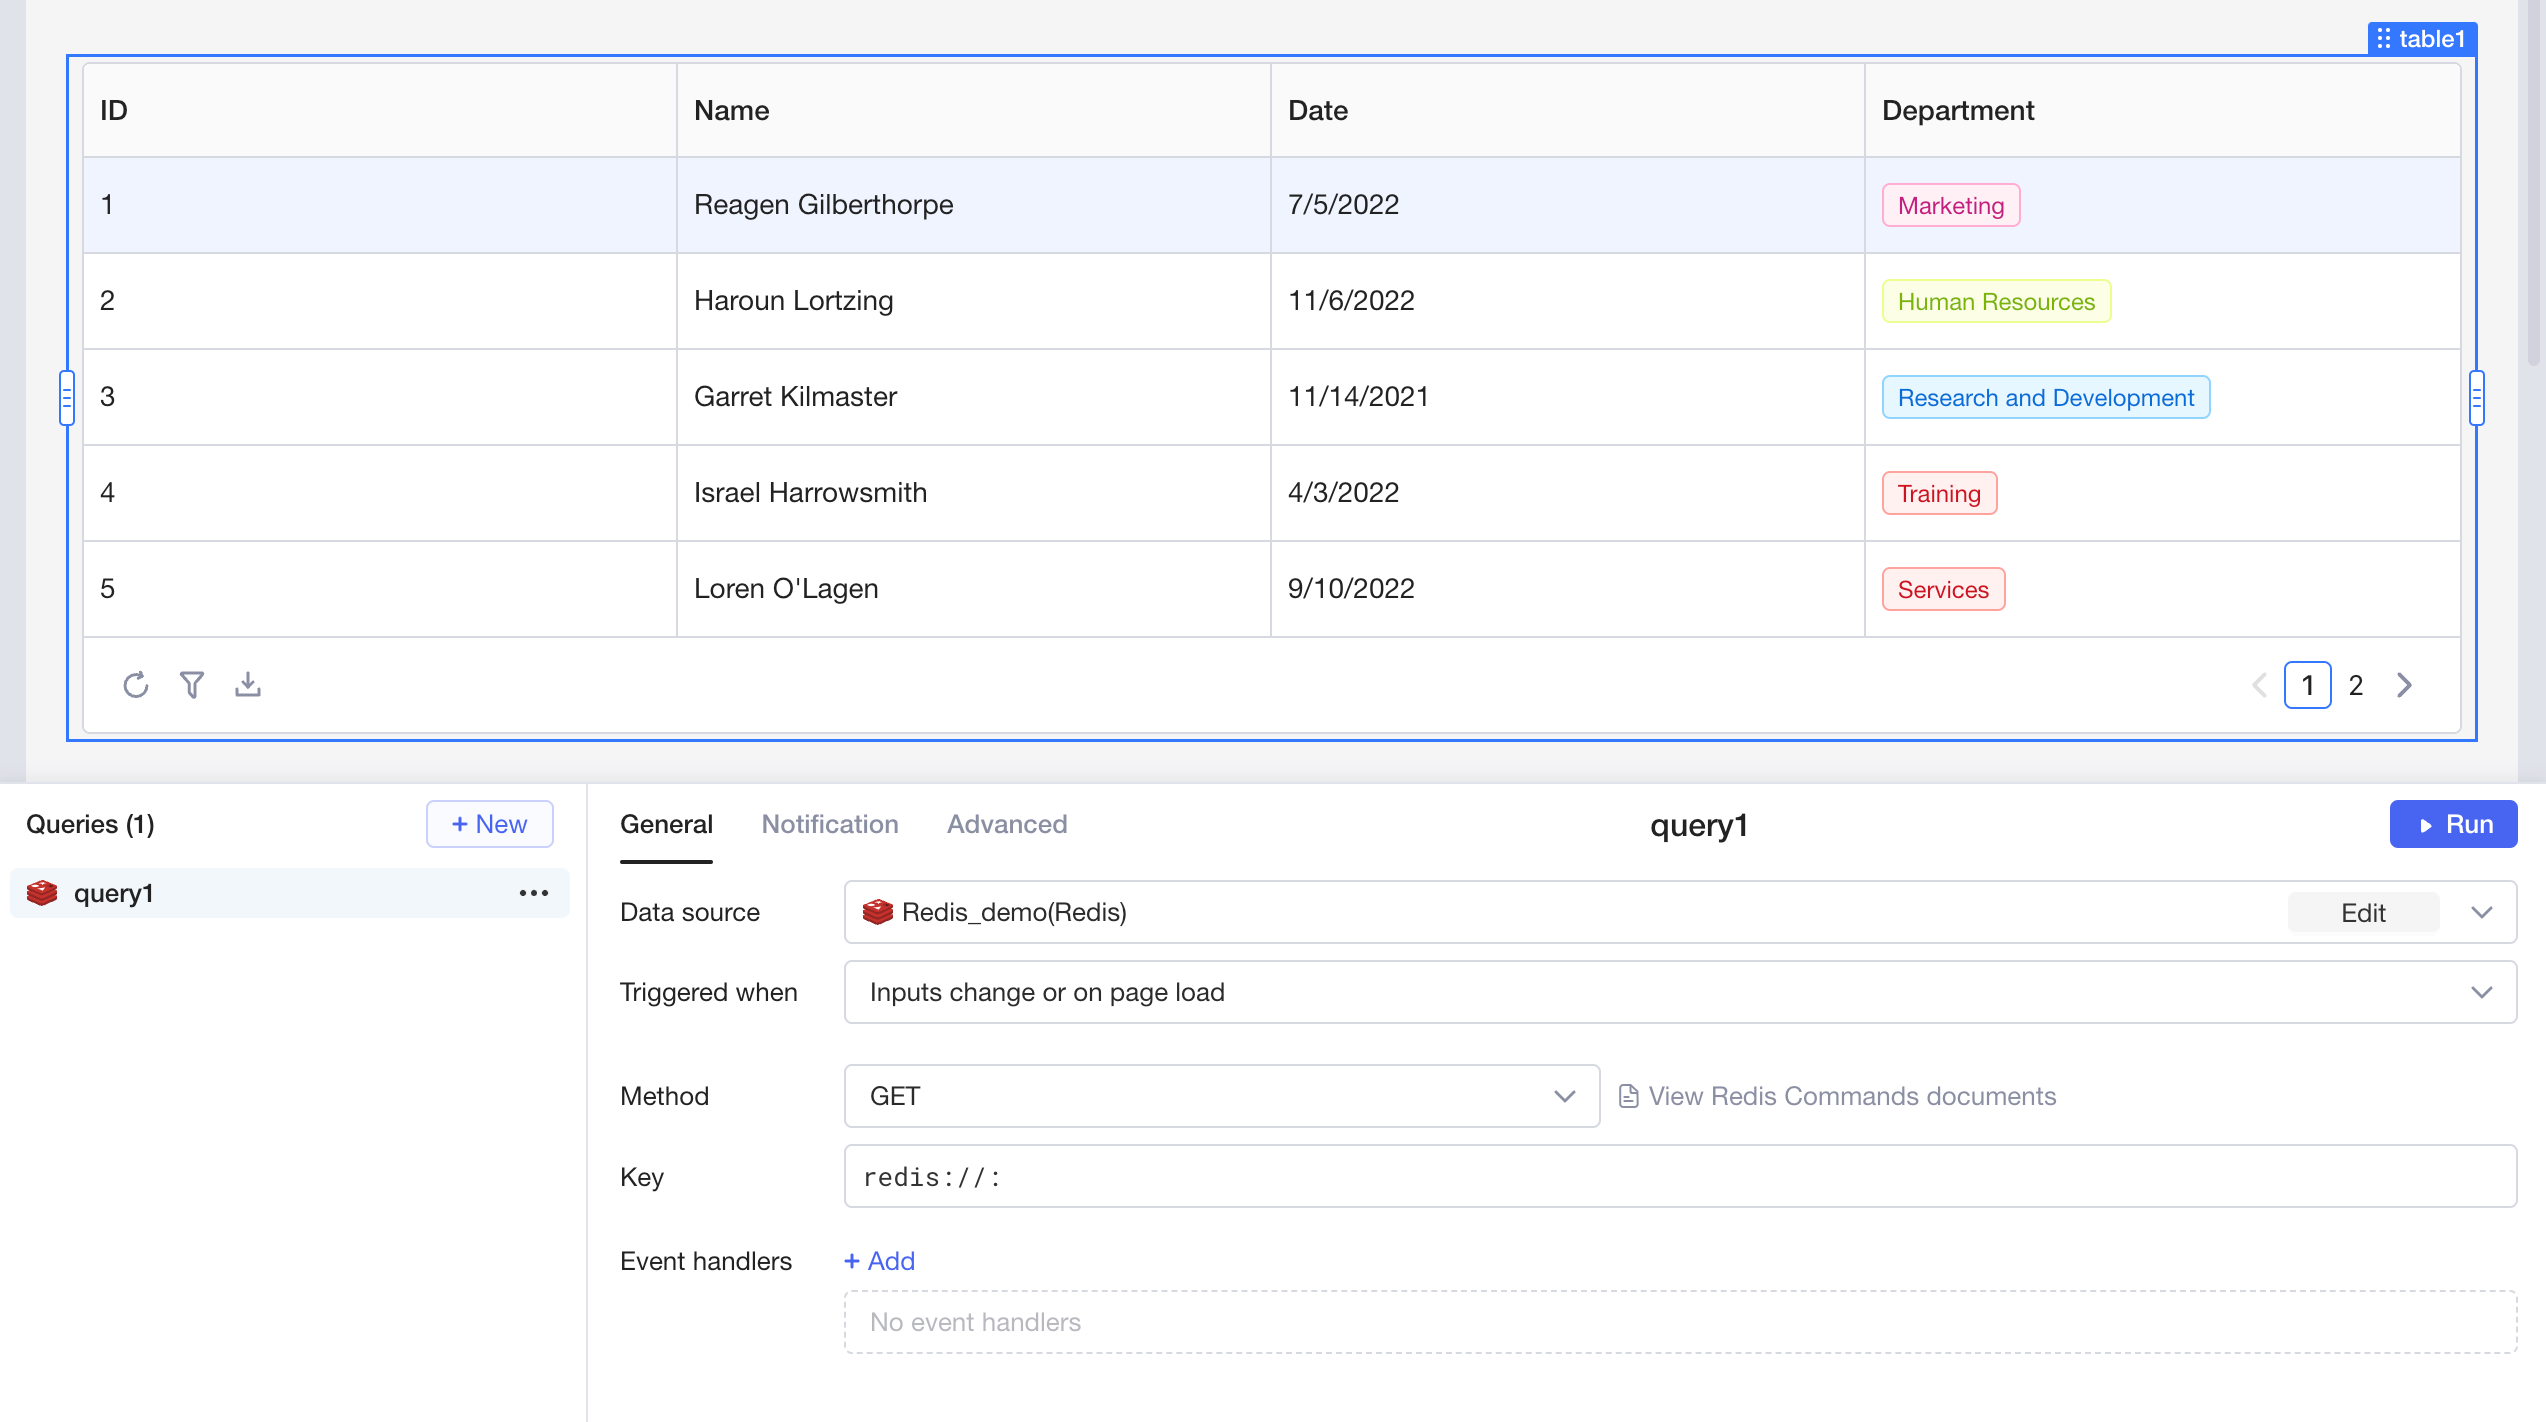Open the table filter options
Image resolution: width=2546 pixels, height=1422 pixels.
(x=192, y=684)
